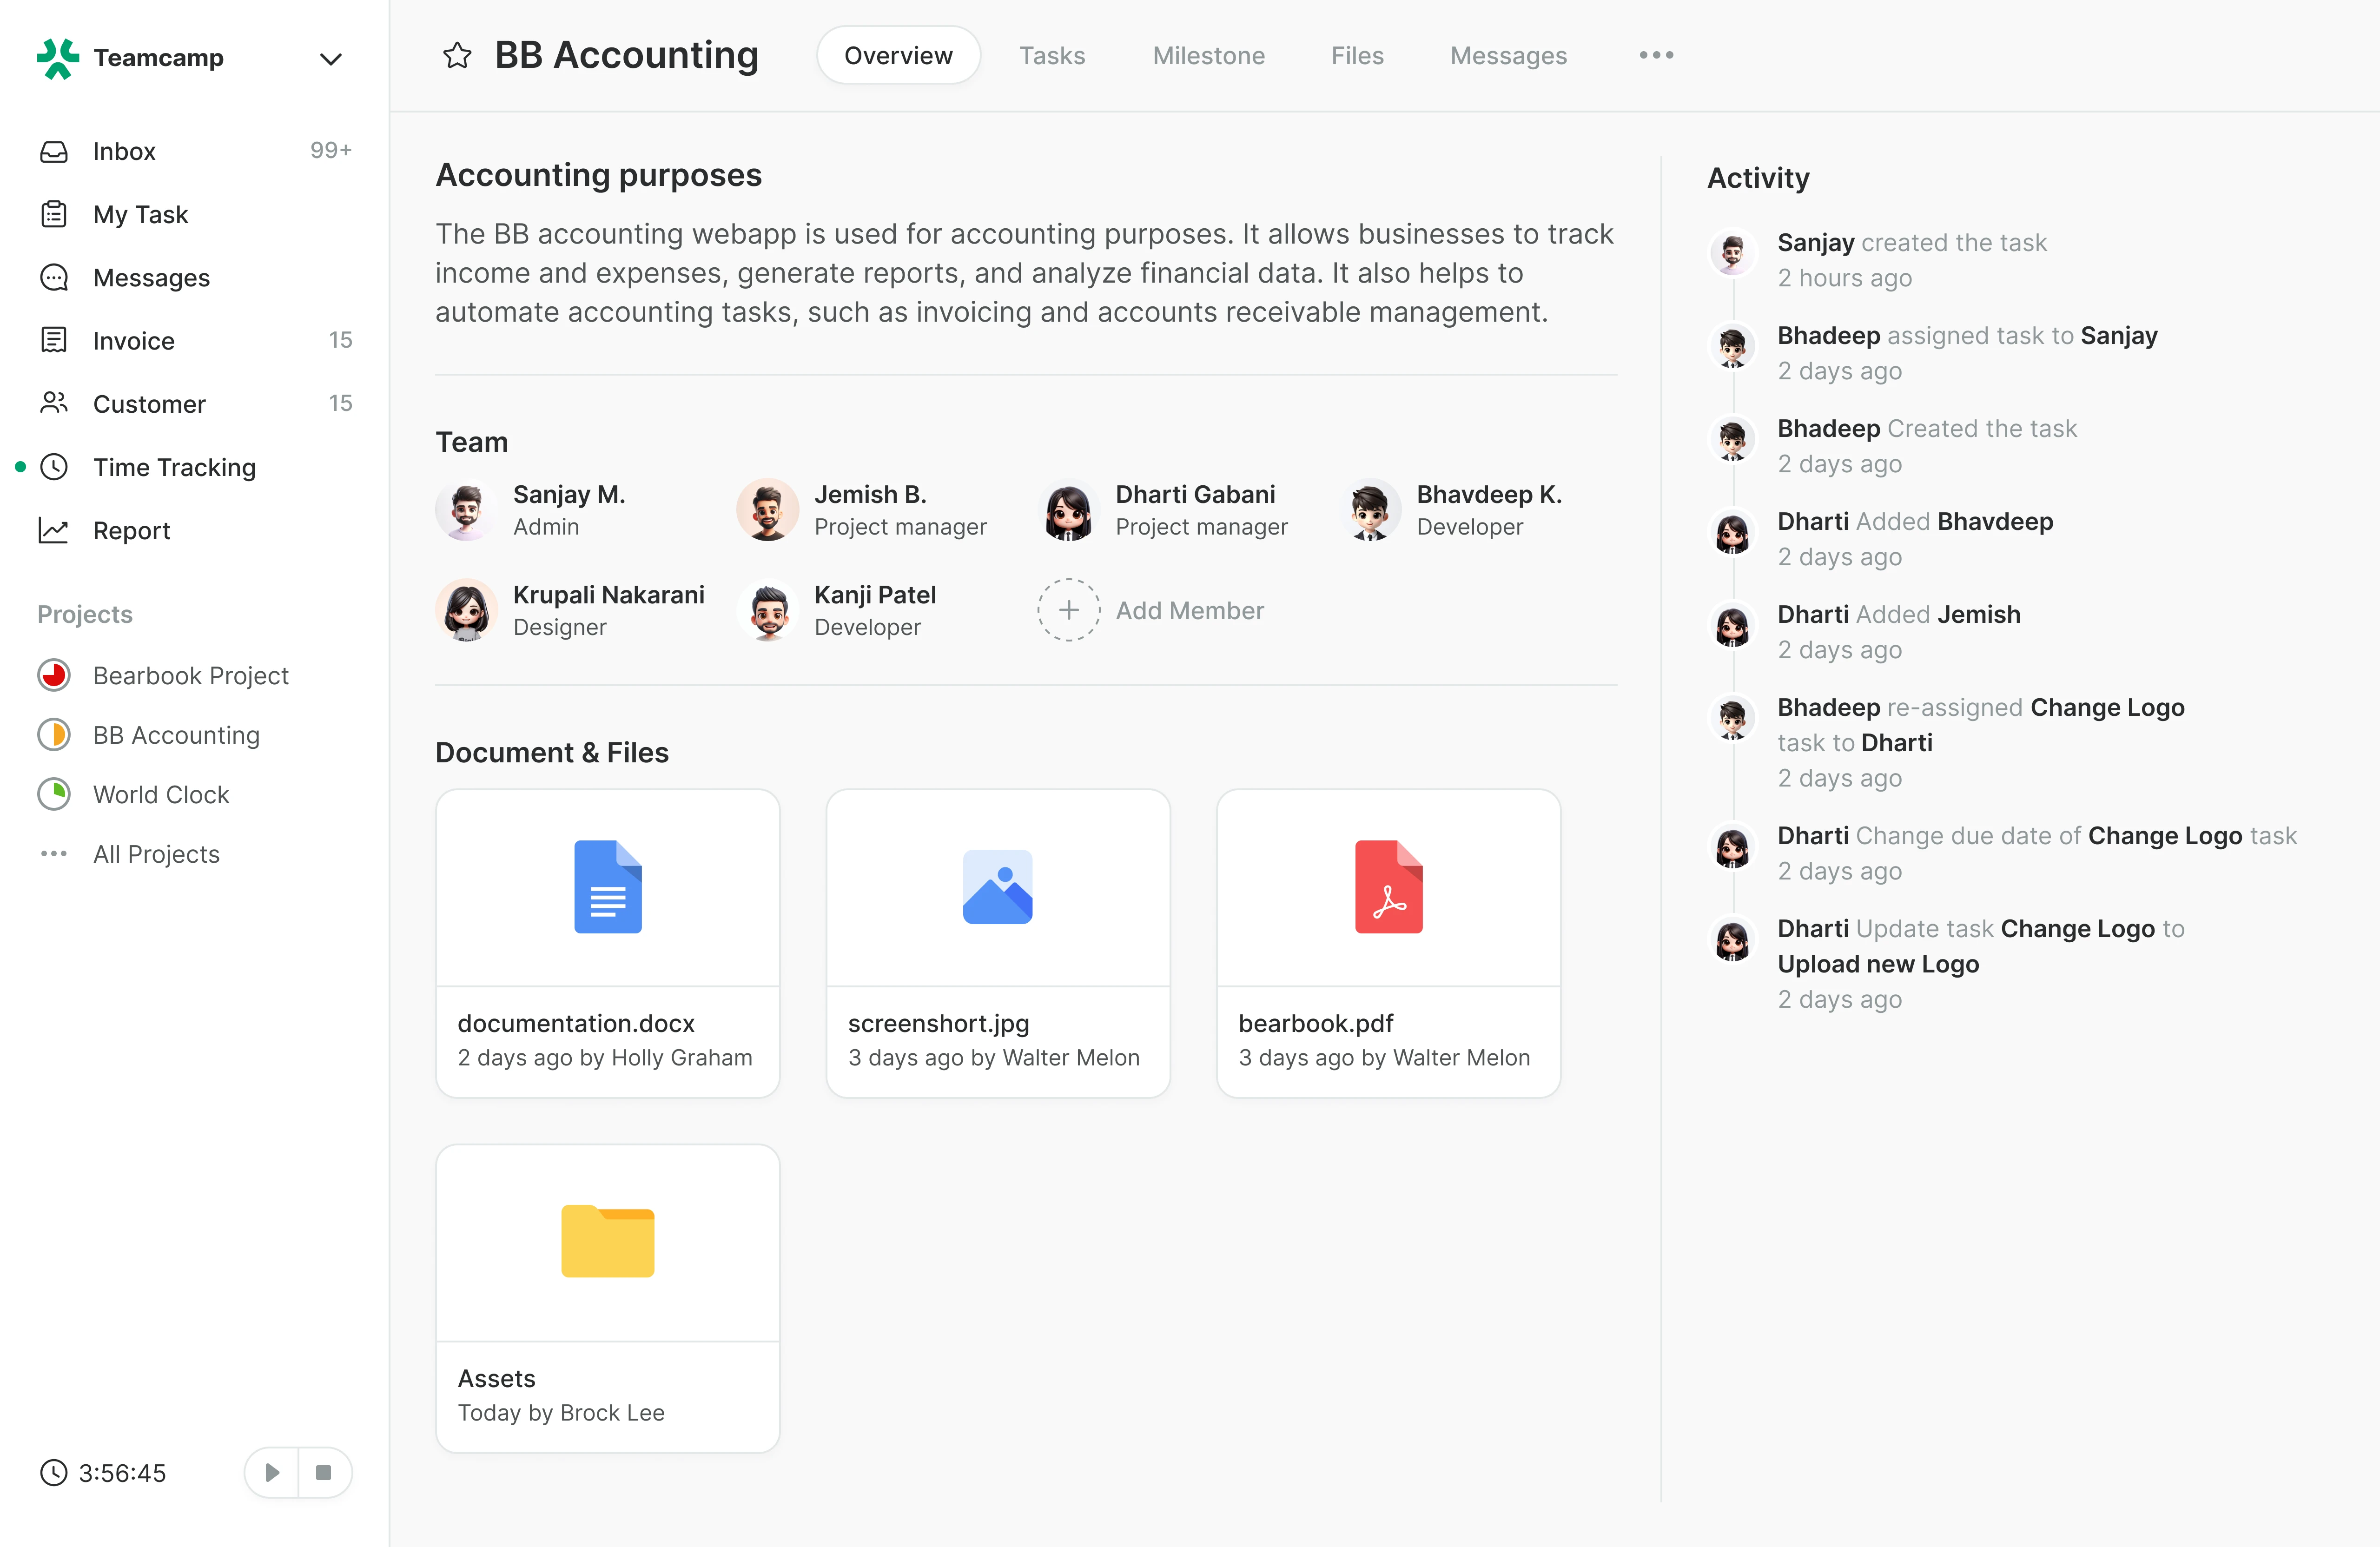
Task: Click the World Clock progress circle
Action: coord(54,794)
